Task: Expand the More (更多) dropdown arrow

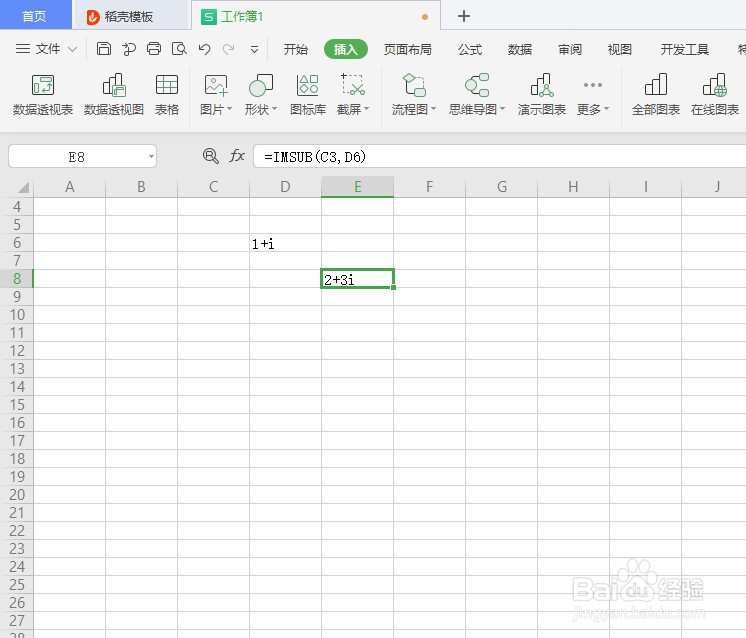Action: 606,109
